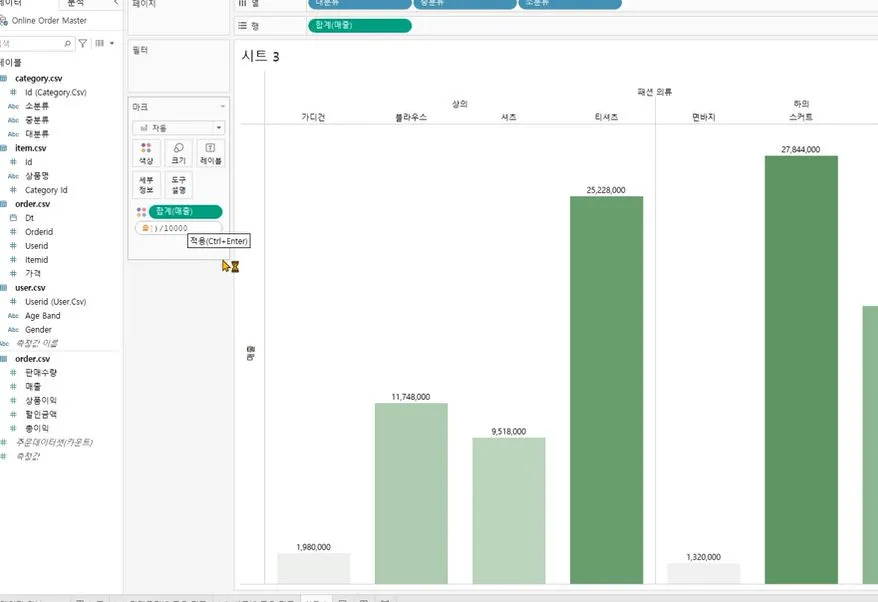Click the 매출 axis title
This screenshot has height=602, width=878.
pos(250,353)
